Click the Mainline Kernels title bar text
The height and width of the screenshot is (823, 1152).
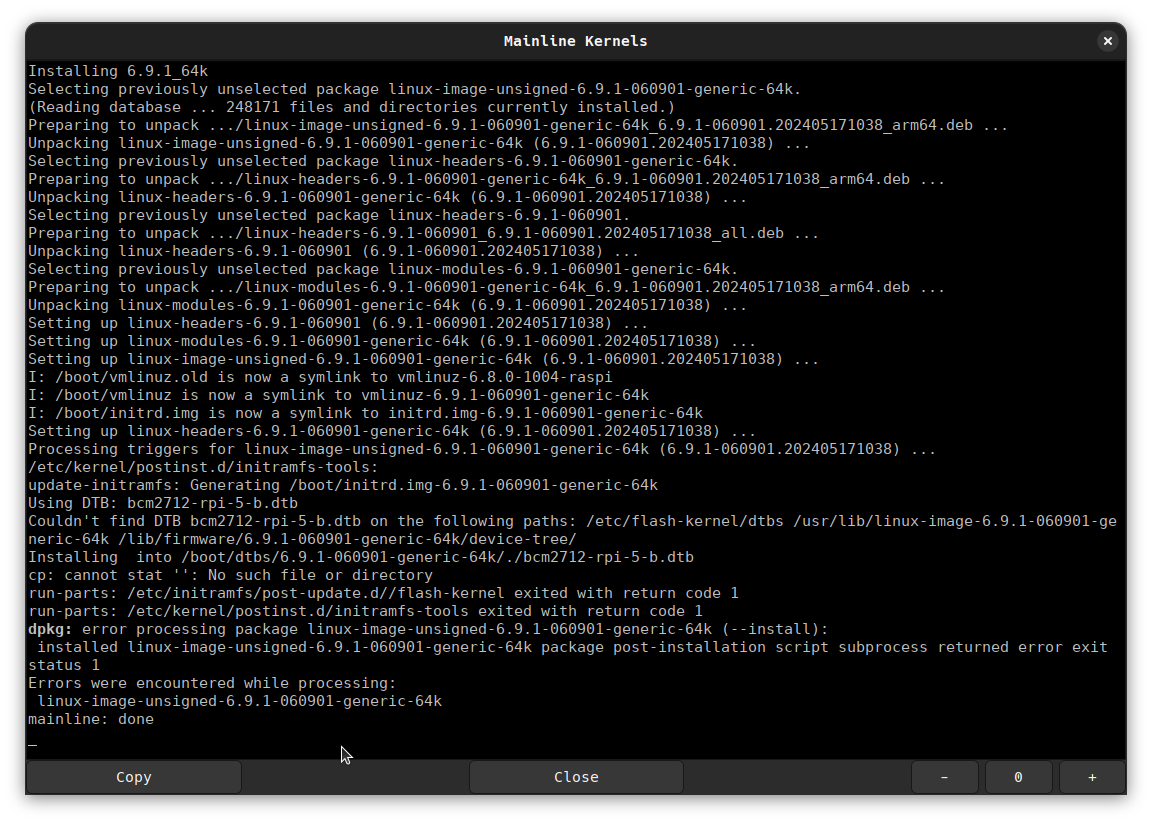(575, 41)
